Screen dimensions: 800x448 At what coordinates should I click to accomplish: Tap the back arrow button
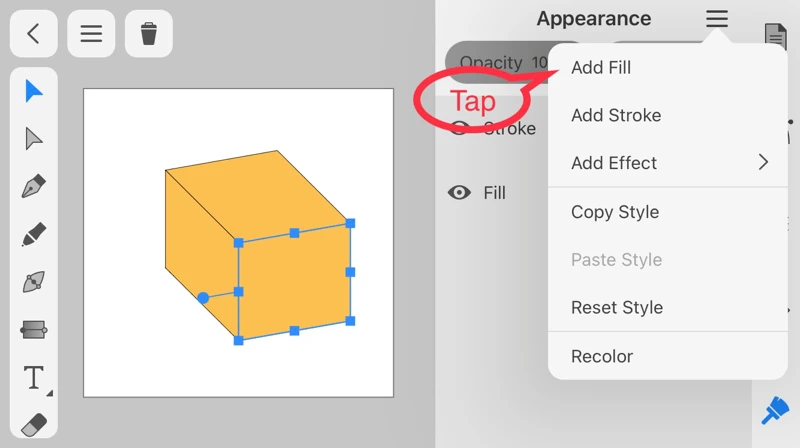(x=33, y=33)
